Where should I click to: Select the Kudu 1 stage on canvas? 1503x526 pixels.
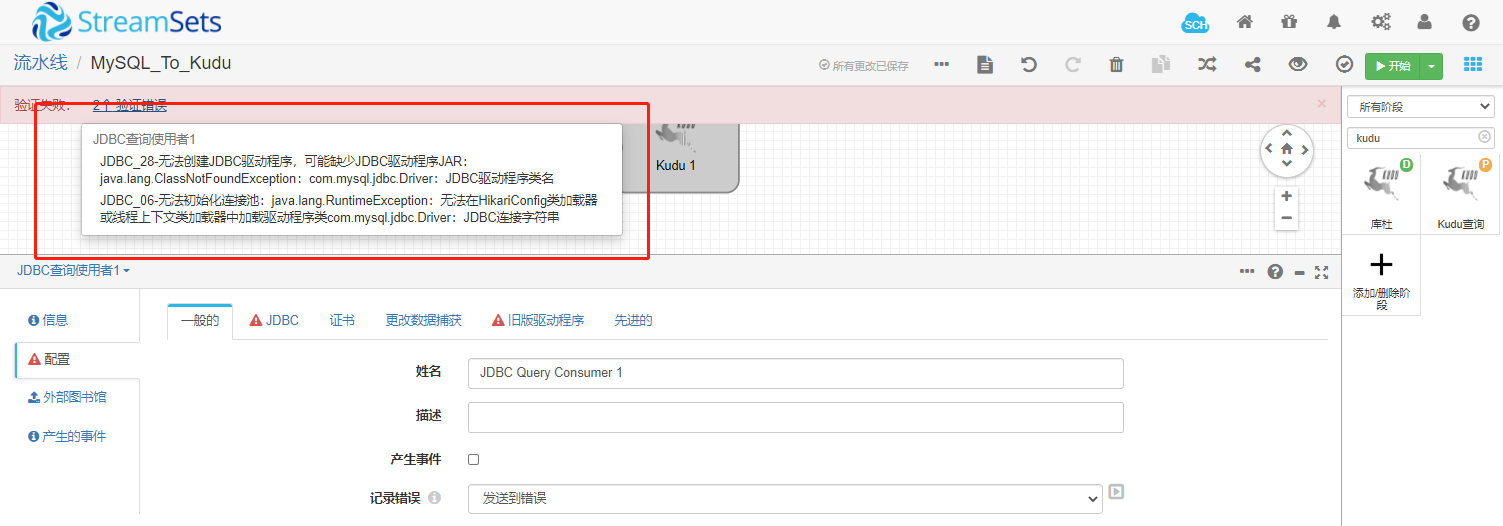point(680,157)
